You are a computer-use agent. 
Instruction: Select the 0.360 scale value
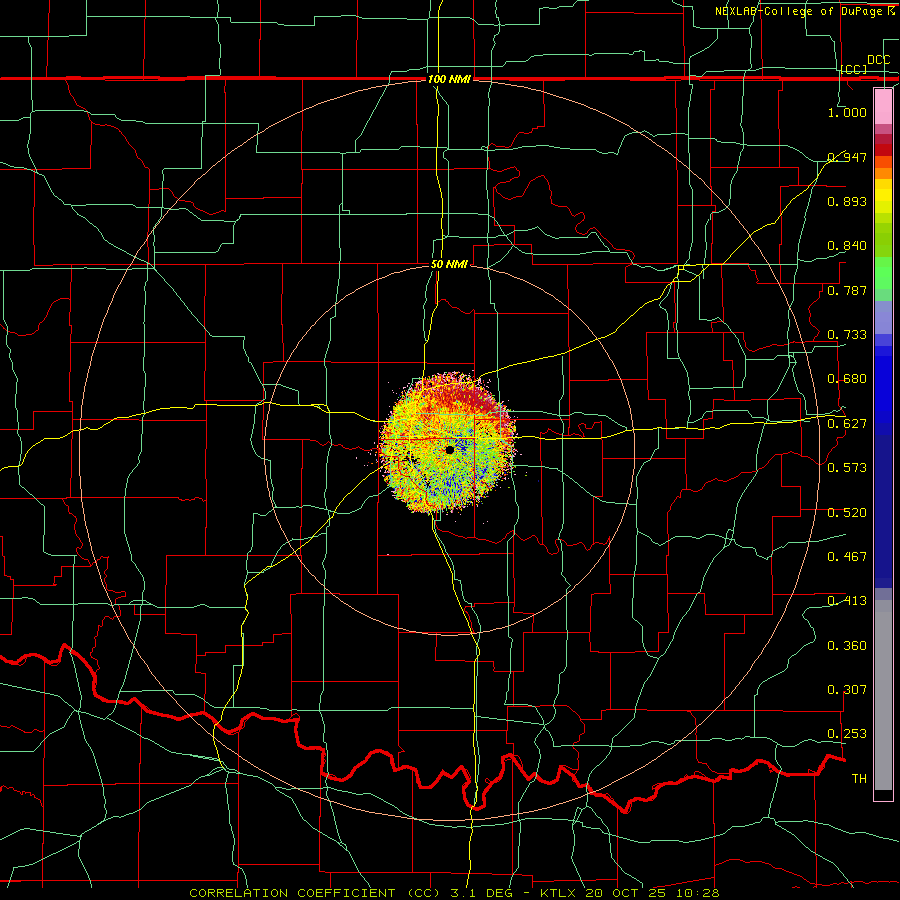coord(847,646)
